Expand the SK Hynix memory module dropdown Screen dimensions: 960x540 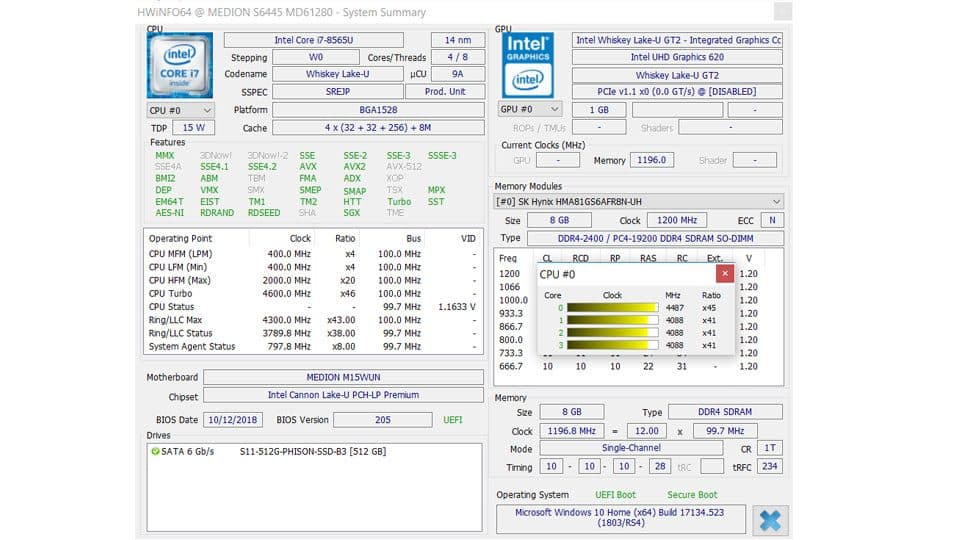(639, 201)
